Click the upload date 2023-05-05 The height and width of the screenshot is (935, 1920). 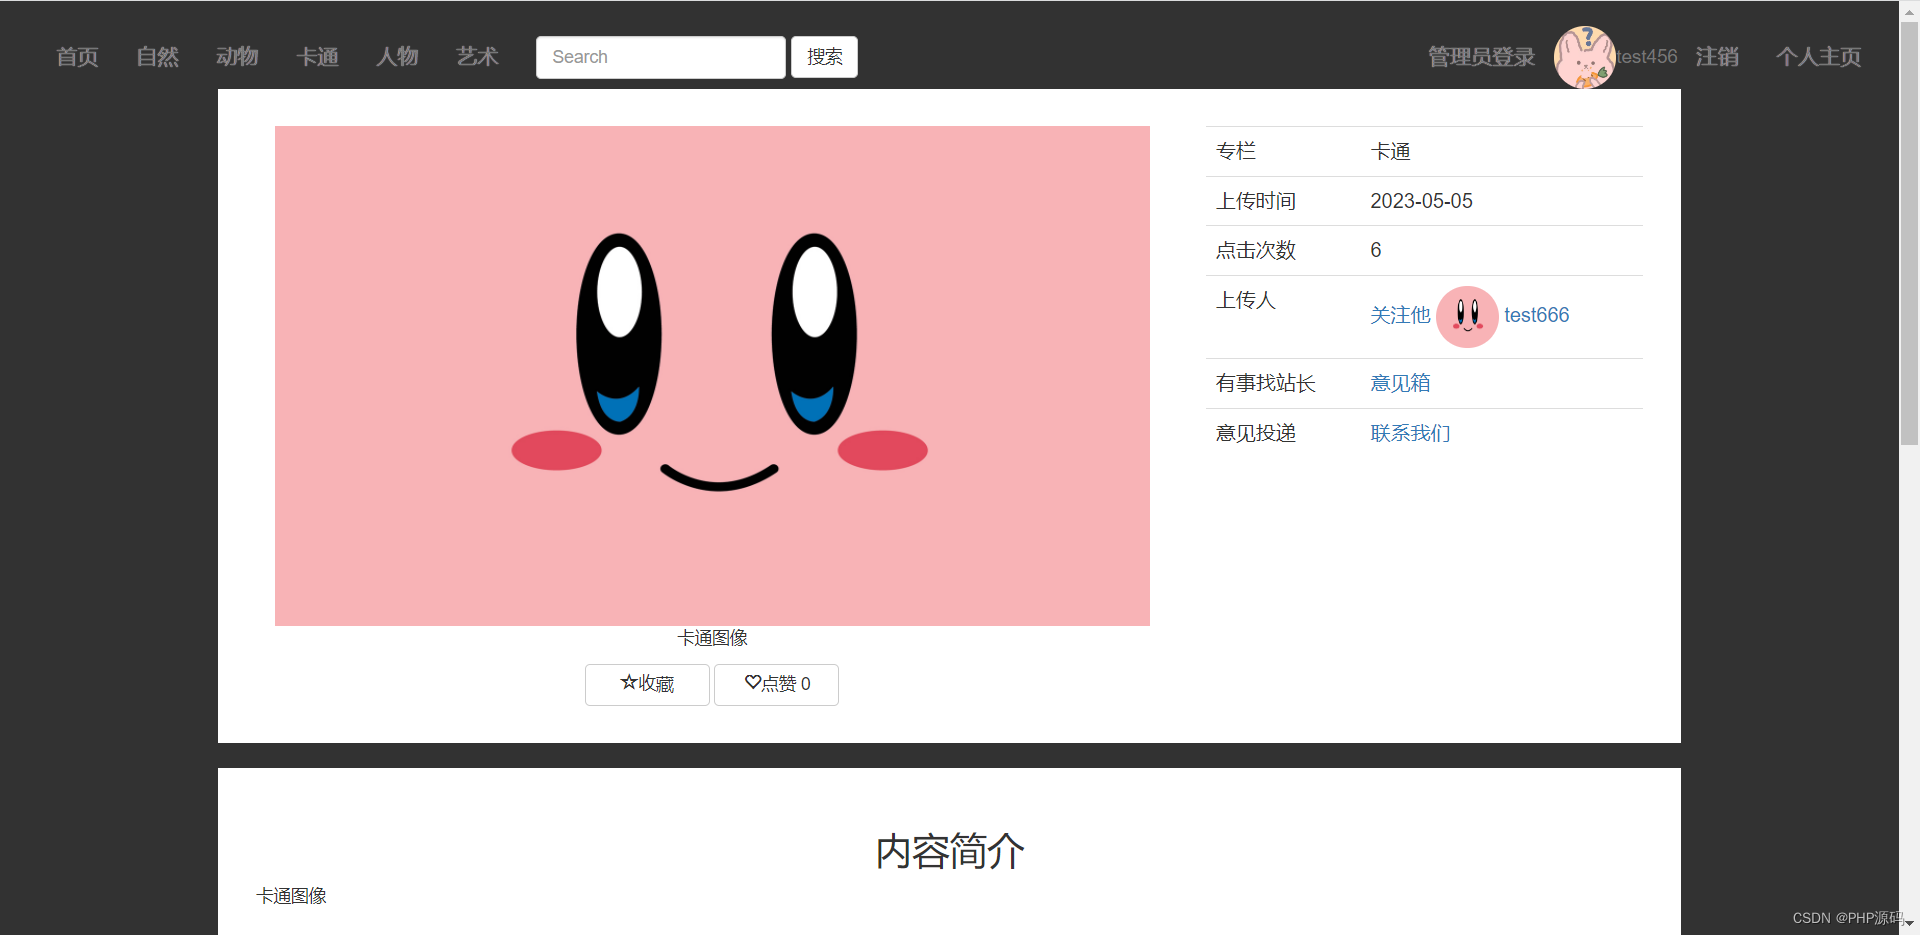1421,201
